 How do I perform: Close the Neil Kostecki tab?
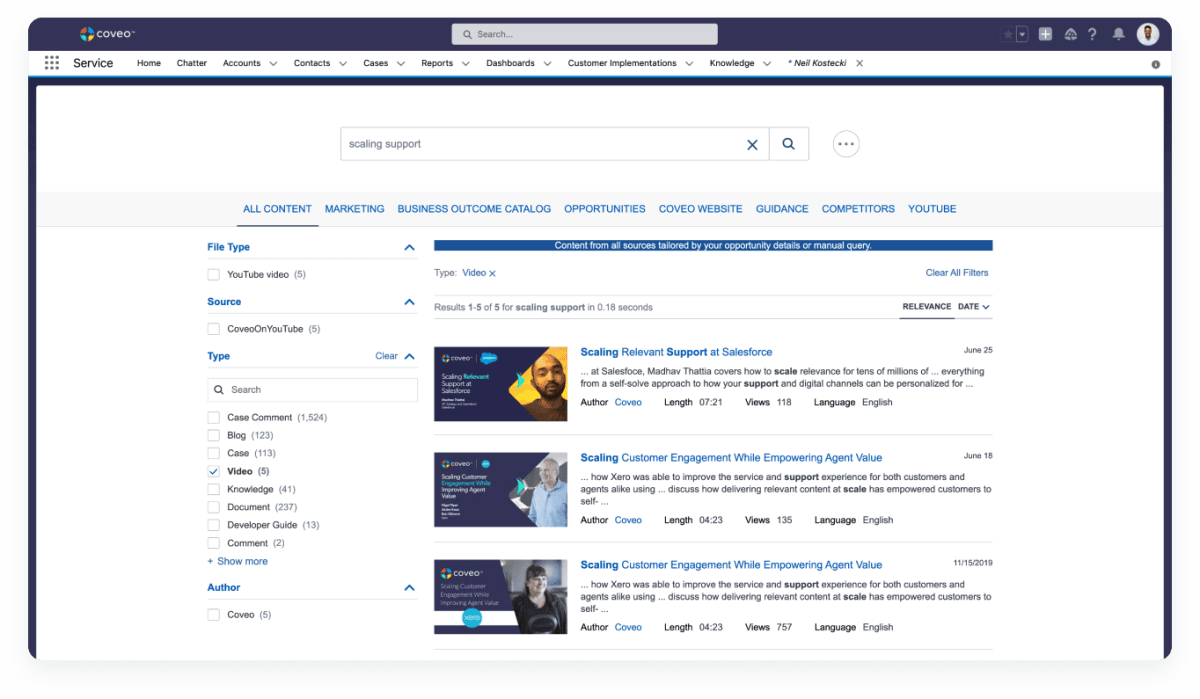coord(859,63)
